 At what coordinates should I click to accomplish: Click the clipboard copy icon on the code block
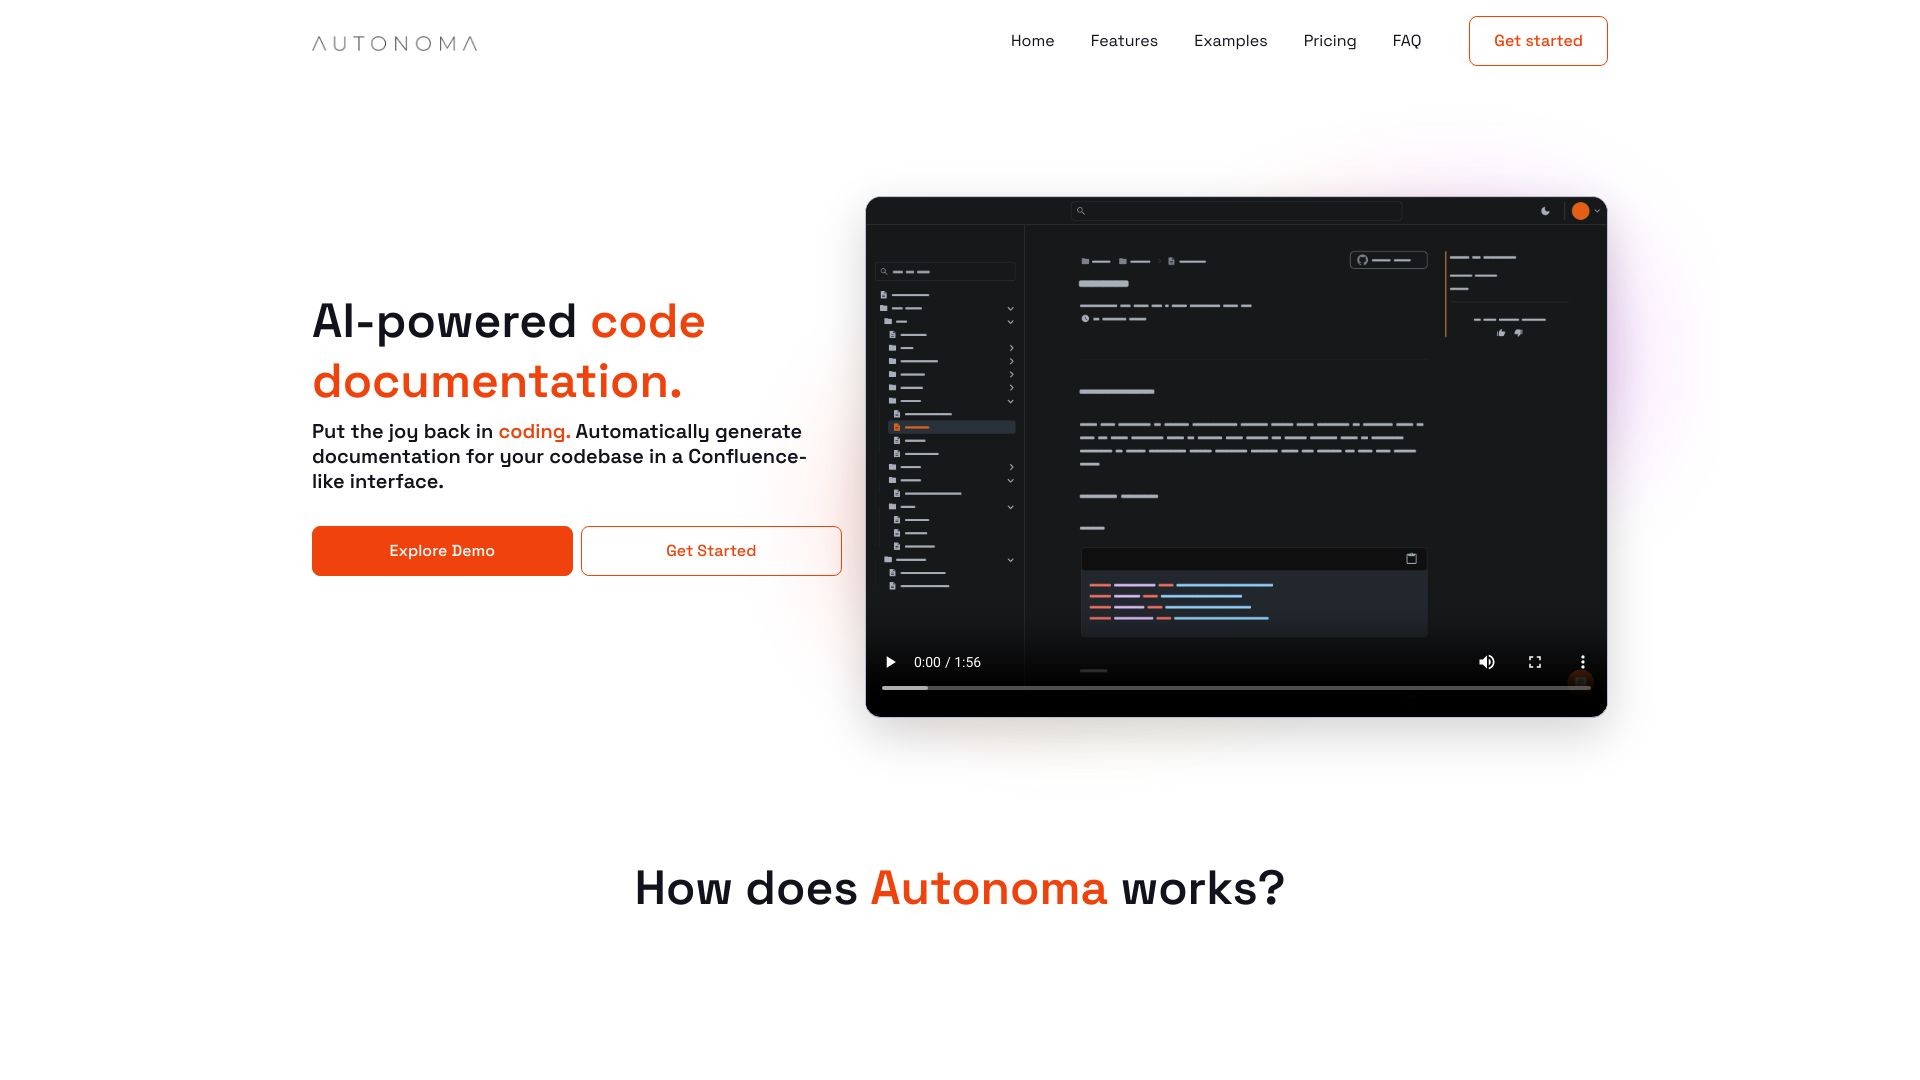pos(1412,558)
